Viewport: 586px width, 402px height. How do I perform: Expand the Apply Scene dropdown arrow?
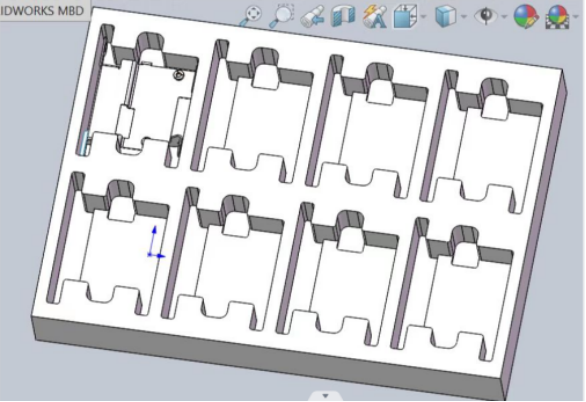[x=575, y=17]
